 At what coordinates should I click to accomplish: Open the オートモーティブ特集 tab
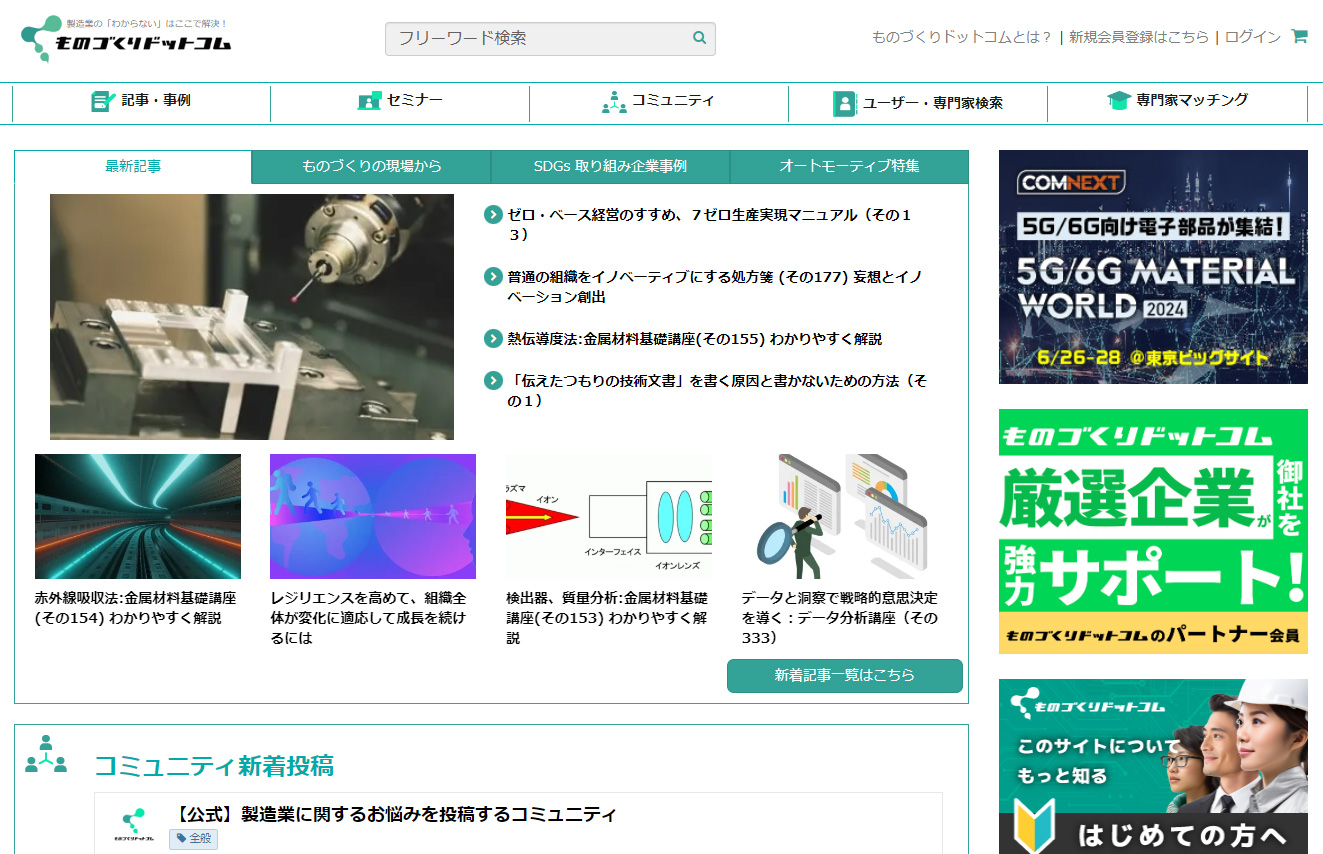tap(849, 166)
